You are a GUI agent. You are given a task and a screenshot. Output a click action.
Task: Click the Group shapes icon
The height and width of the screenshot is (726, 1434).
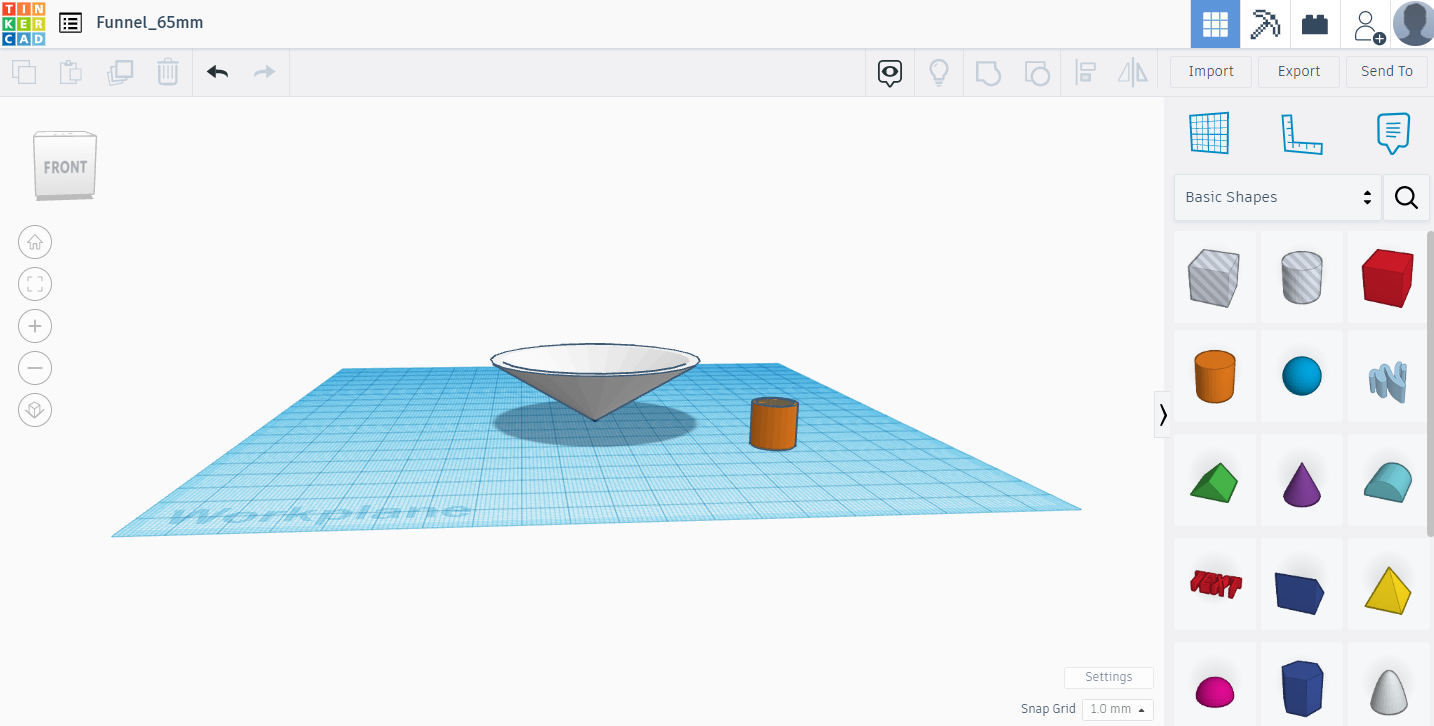pyautogui.click(x=988, y=72)
